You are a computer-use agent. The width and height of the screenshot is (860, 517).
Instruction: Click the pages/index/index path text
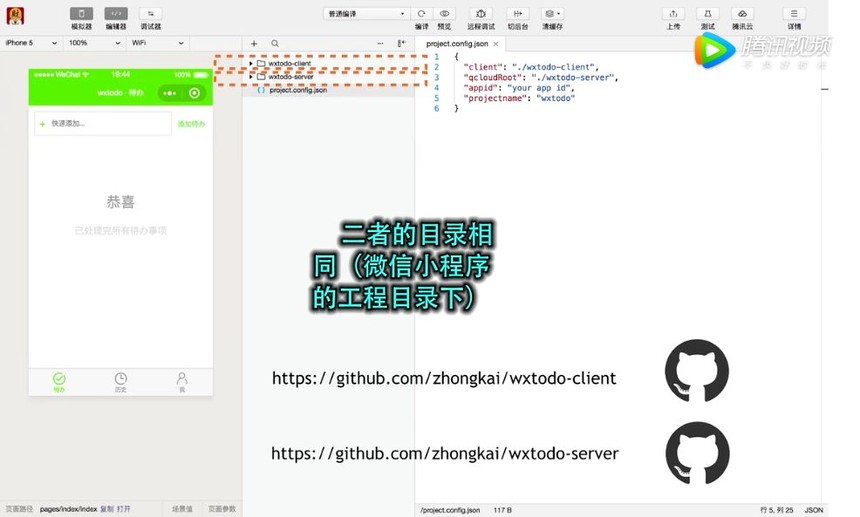[x=69, y=509]
